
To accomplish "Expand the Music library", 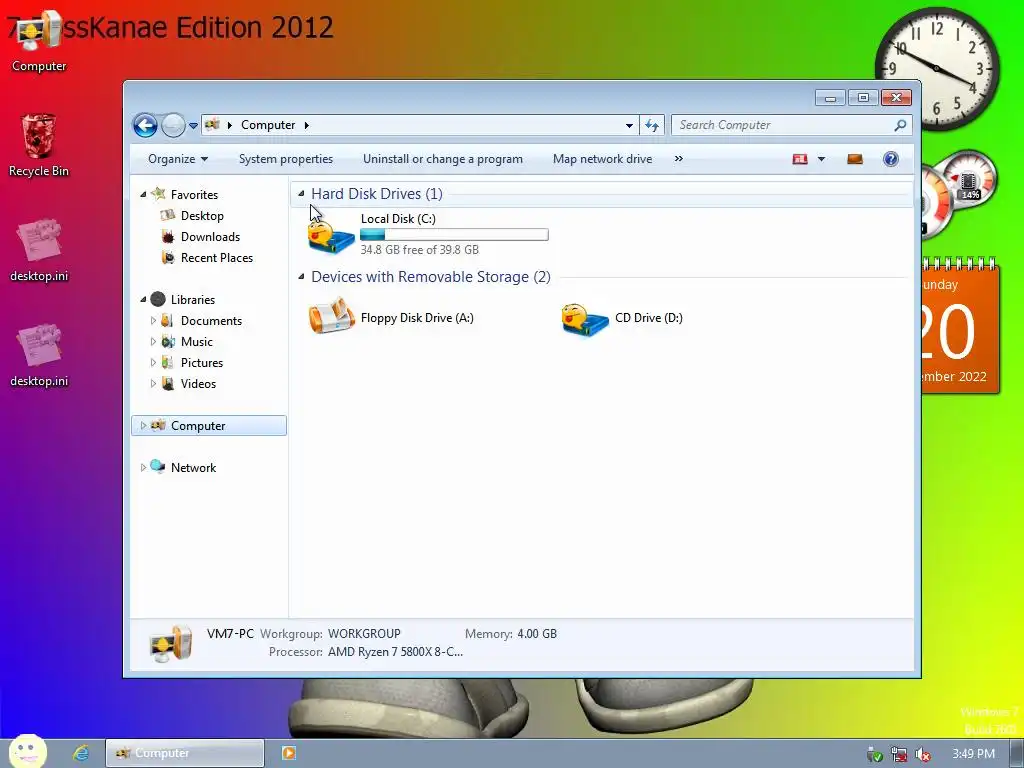I will [x=153, y=341].
